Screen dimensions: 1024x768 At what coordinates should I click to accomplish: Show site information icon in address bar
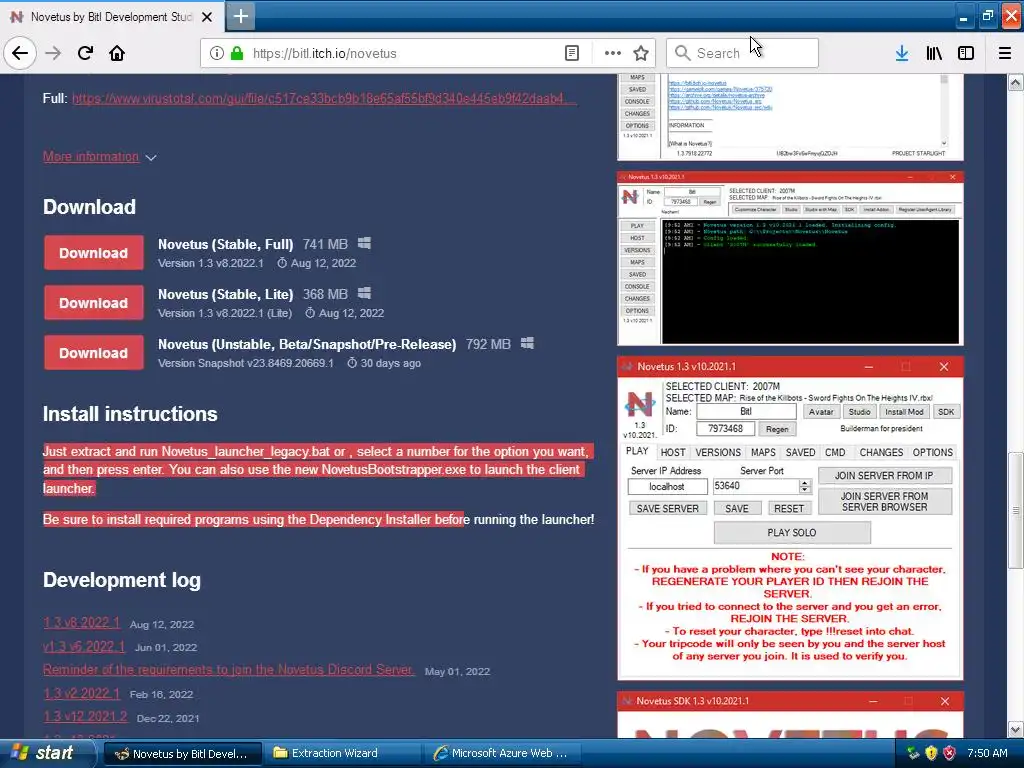point(217,54)
